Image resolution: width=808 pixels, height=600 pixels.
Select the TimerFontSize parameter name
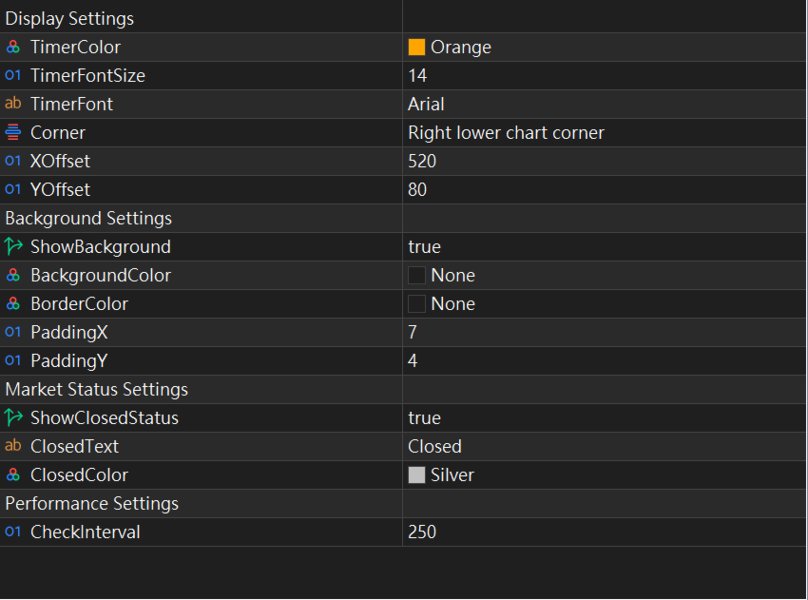pyautogui.click(x=88, y=75)
